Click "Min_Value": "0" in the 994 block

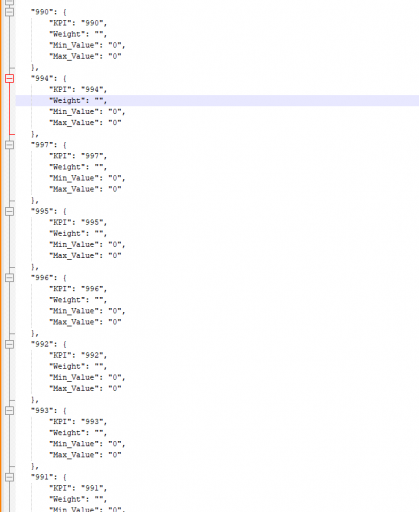click(x=87, y=112)
